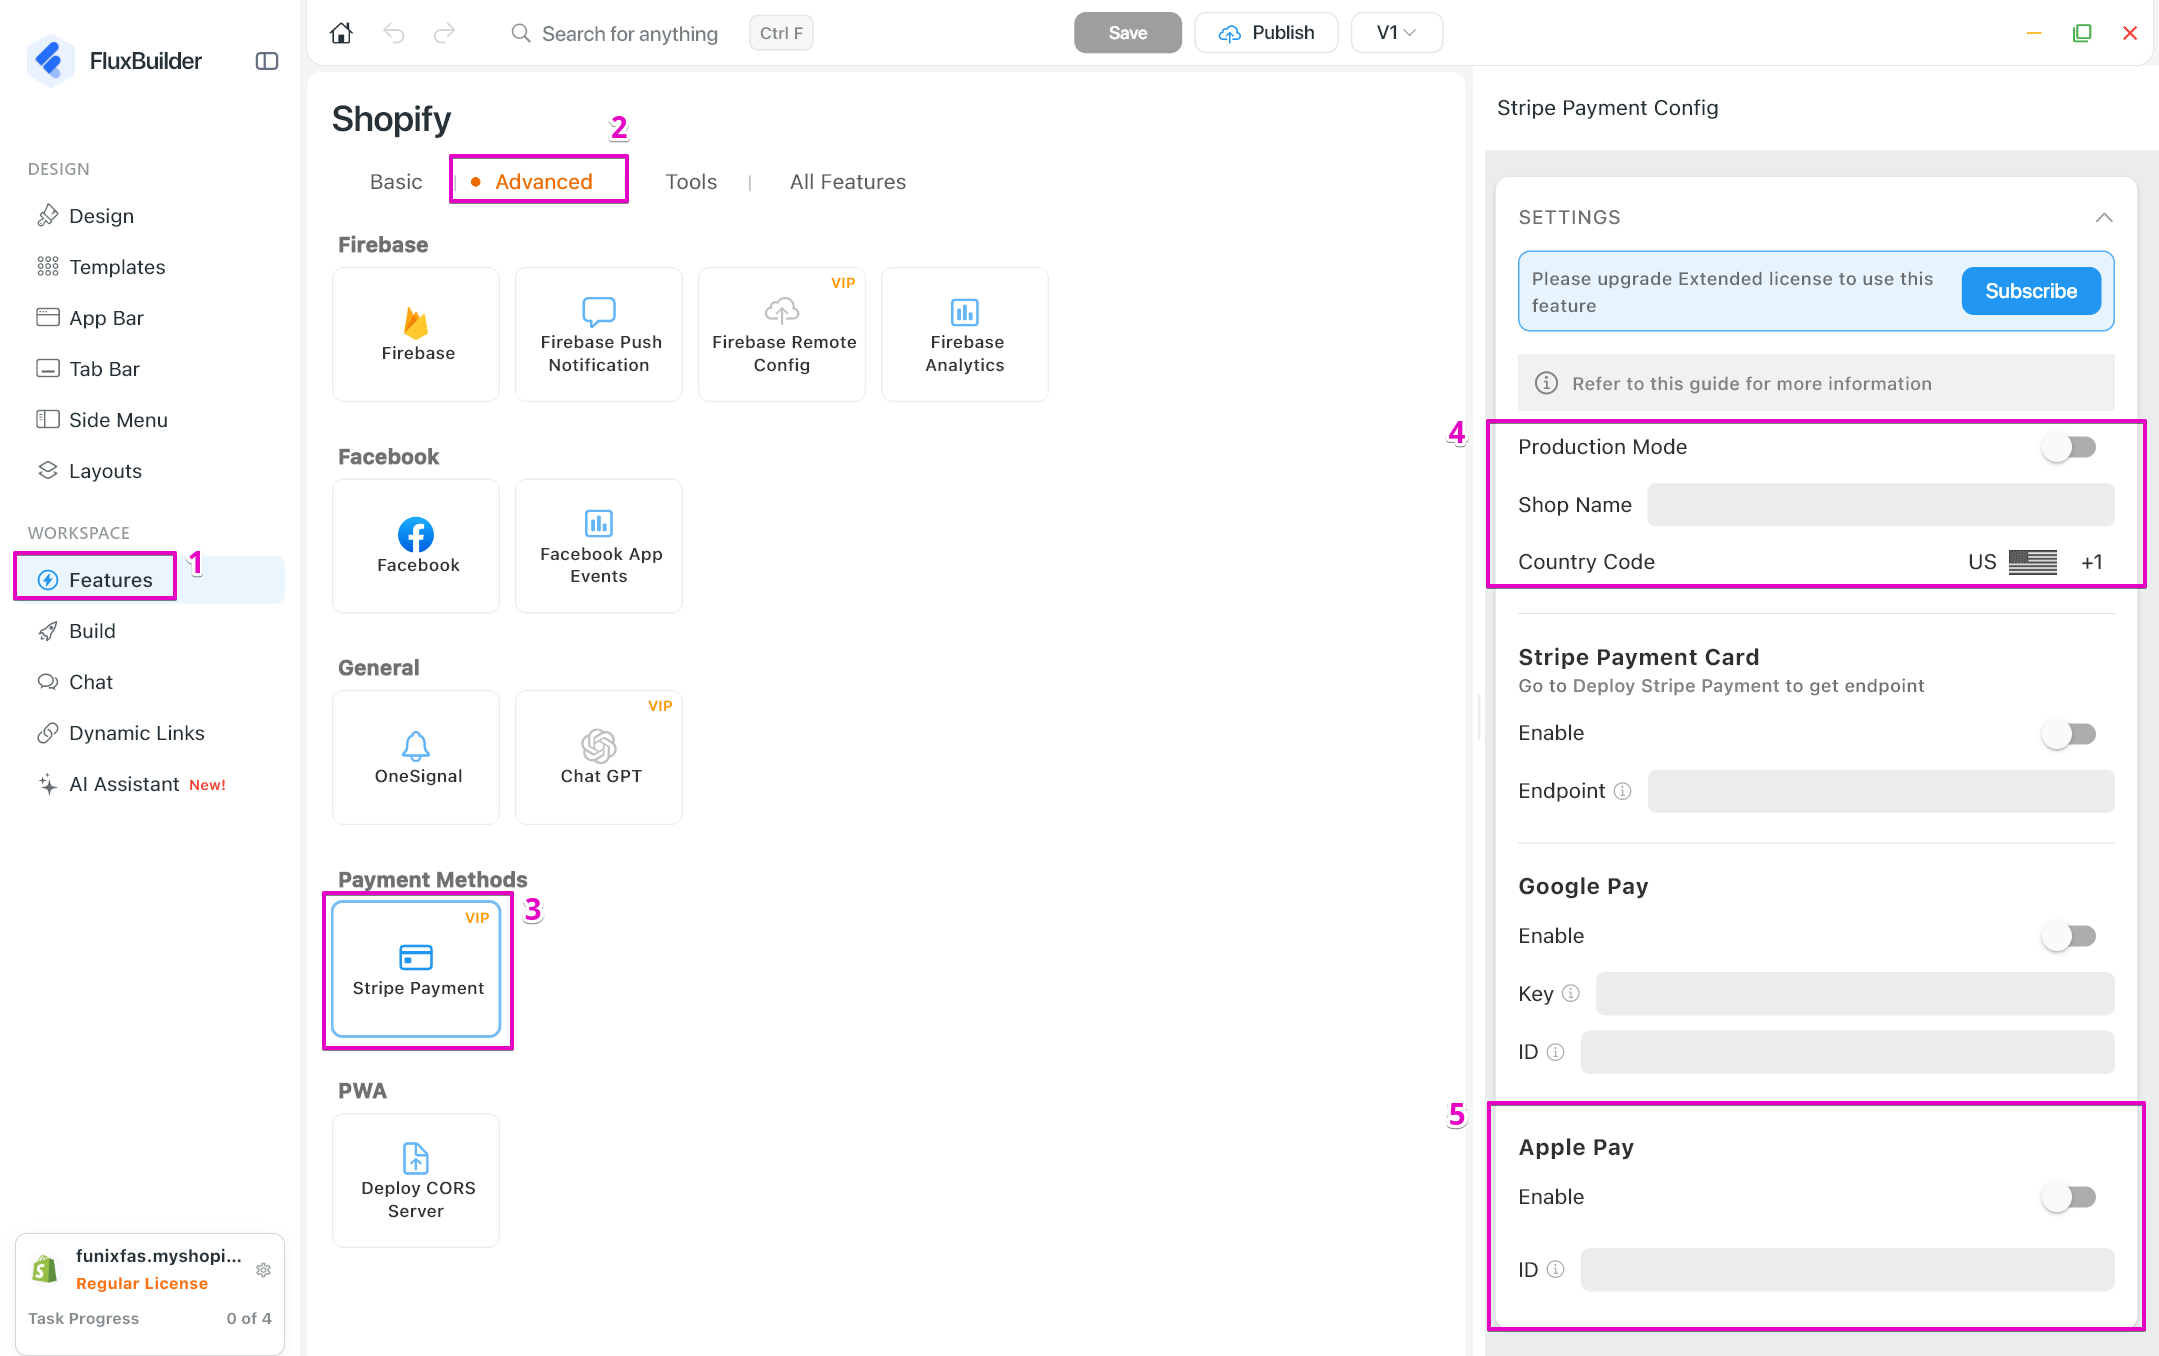
Task: Click the Search for anything field
Action: (x=630, y=34)
